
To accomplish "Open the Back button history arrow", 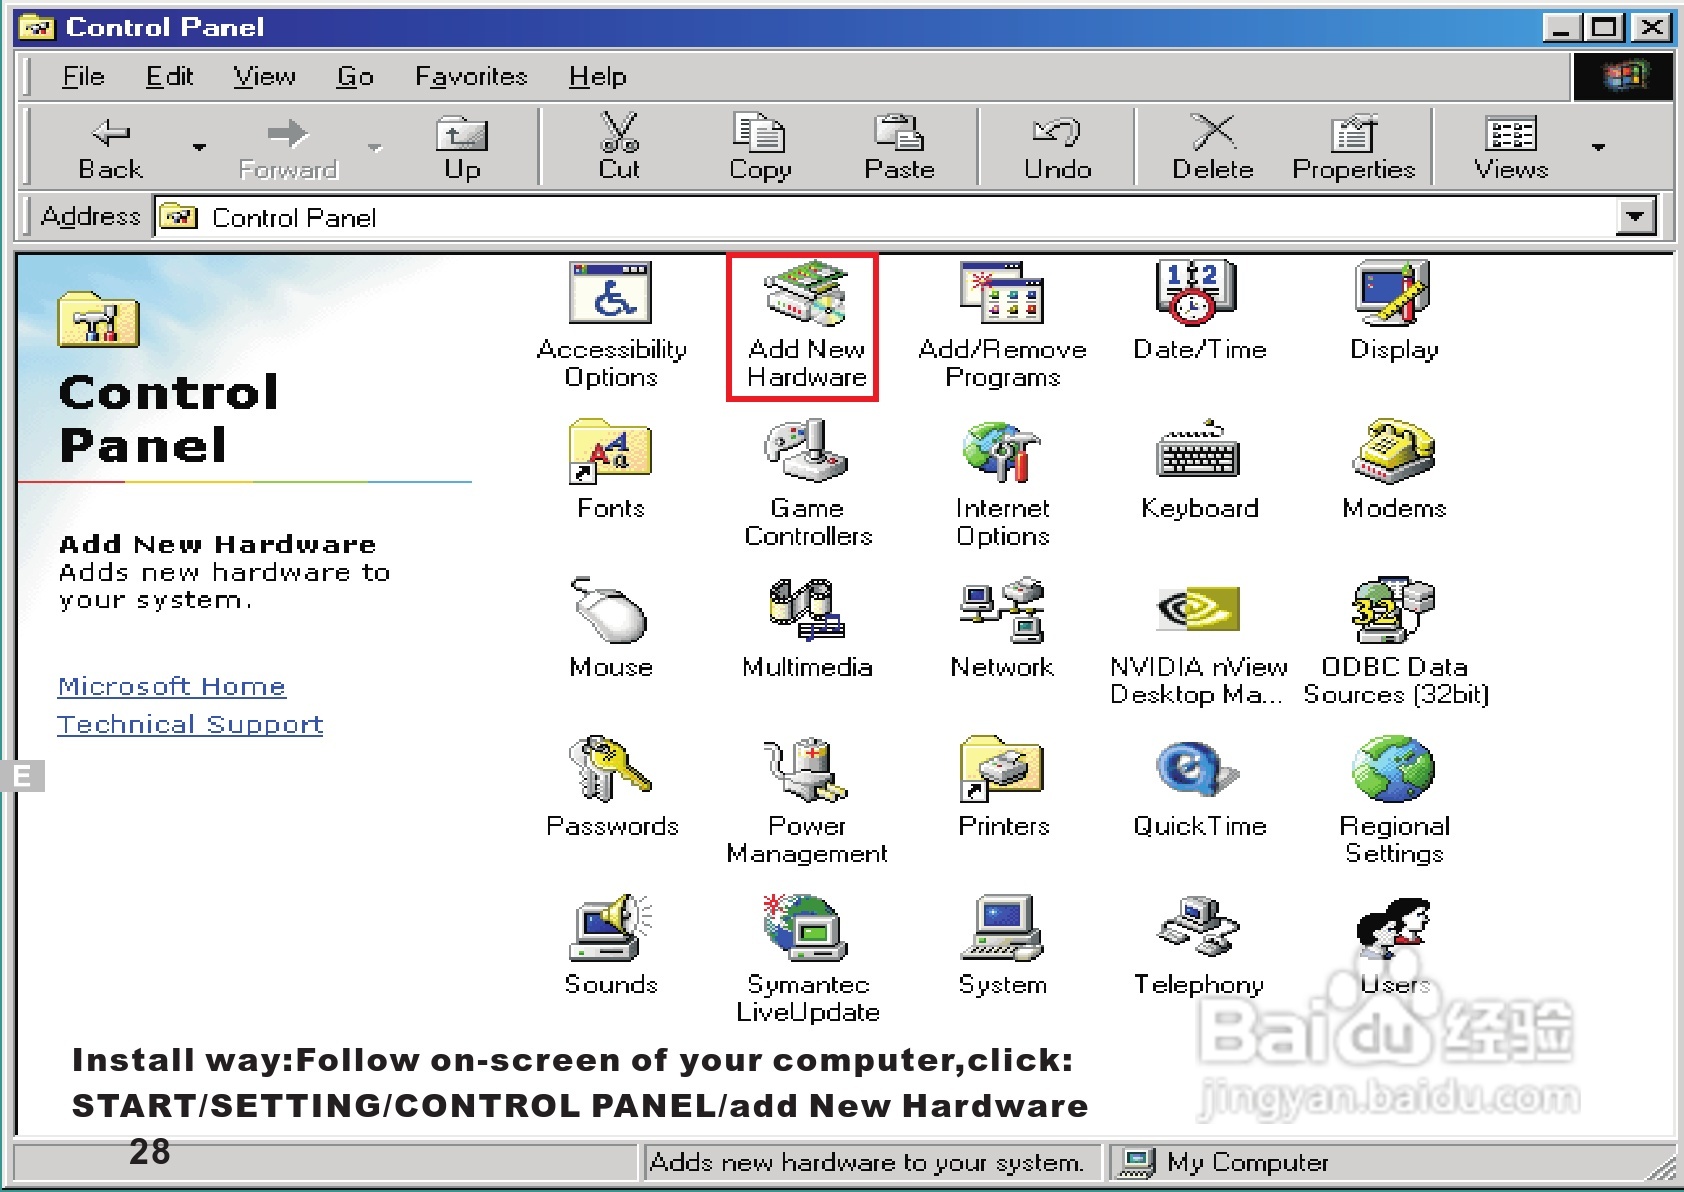I will point(199,147).
